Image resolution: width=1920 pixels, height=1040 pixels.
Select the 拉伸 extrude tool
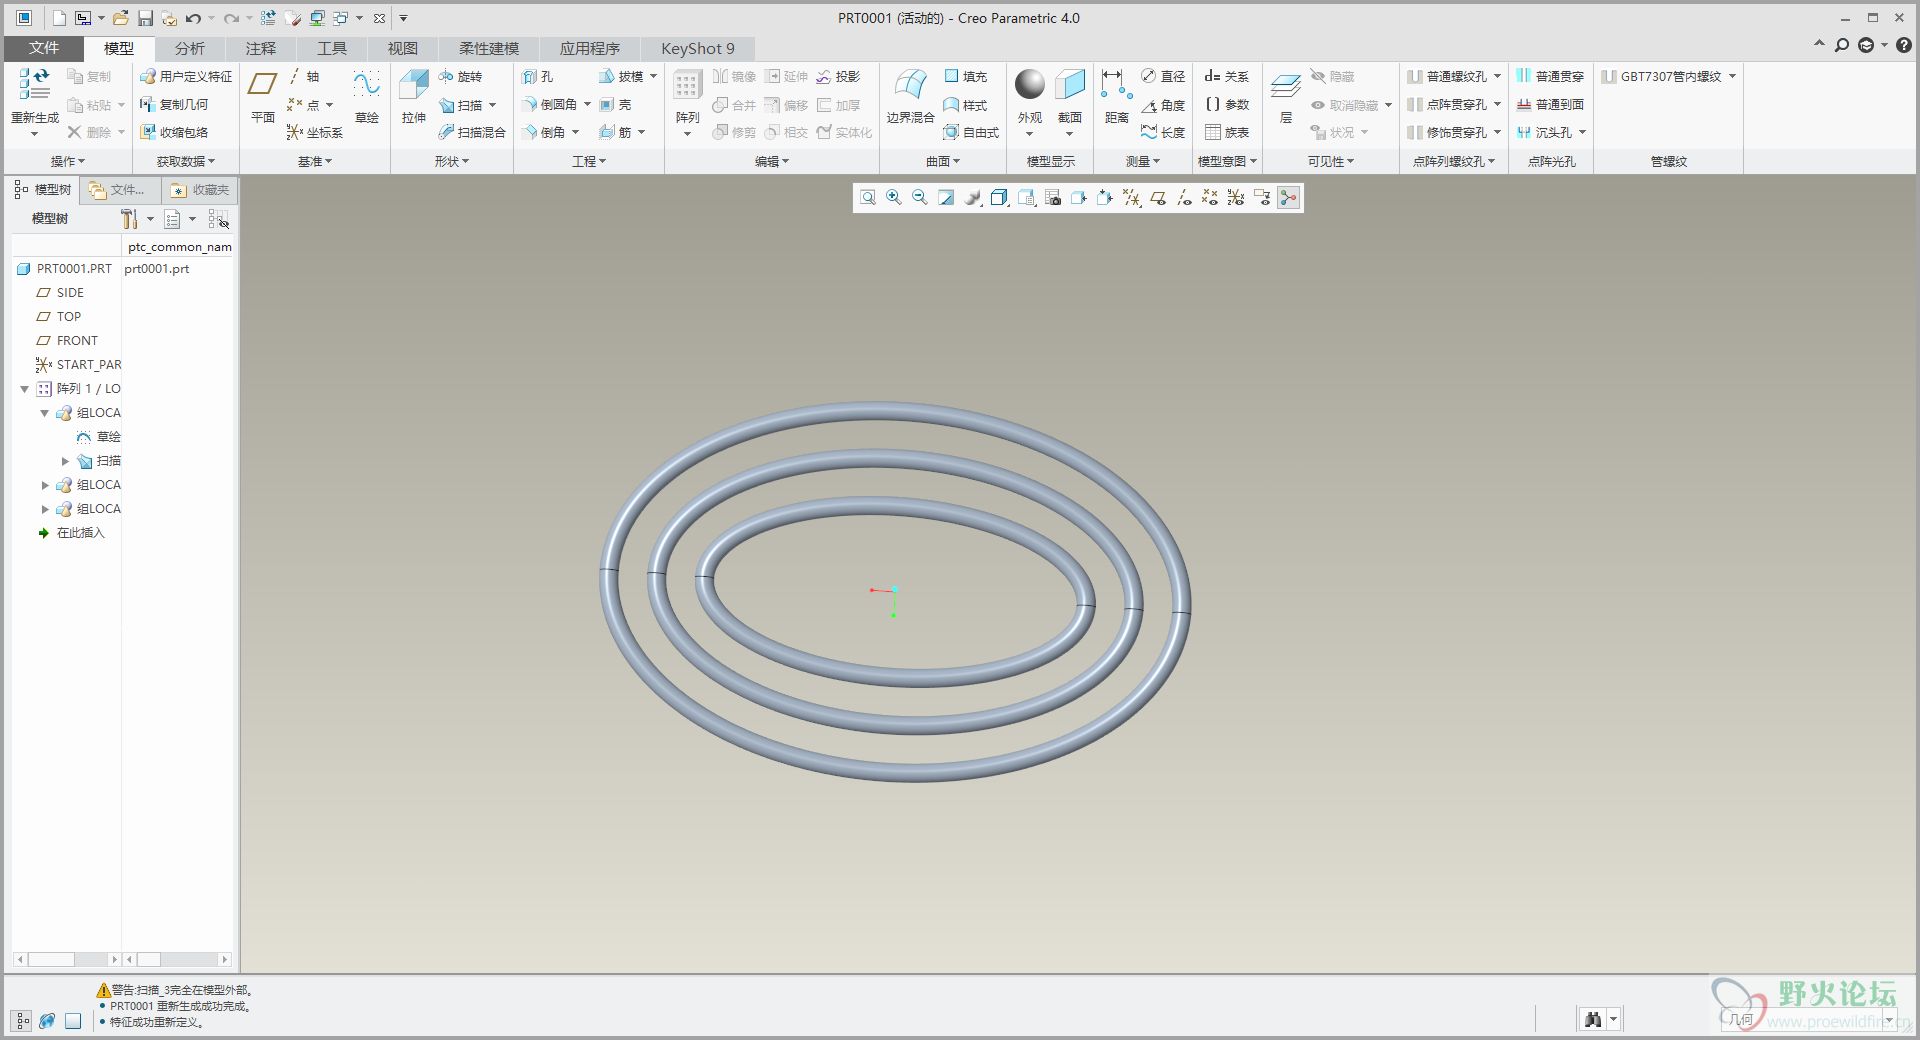coord(414,97)
